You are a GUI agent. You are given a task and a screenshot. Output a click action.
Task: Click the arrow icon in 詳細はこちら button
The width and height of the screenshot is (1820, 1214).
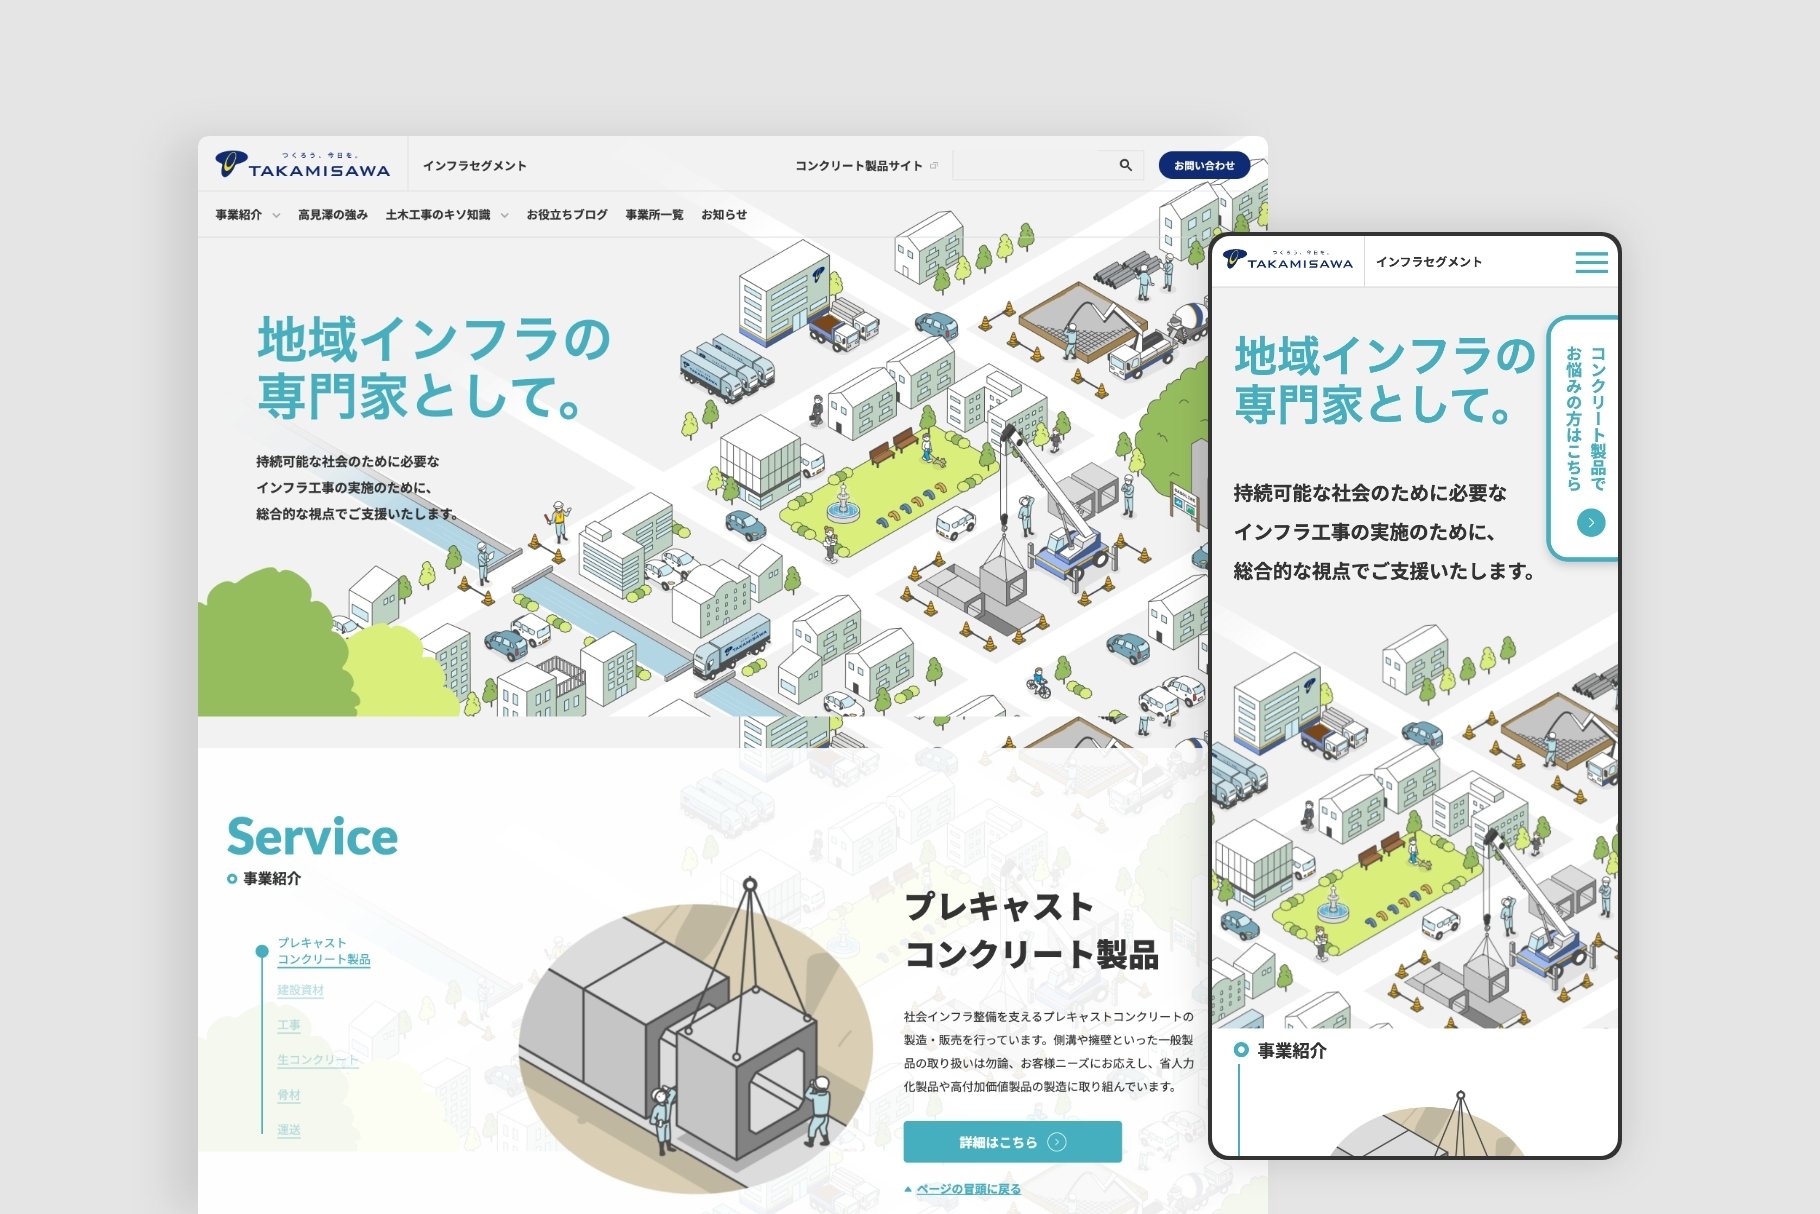tap(1057, 1142)
